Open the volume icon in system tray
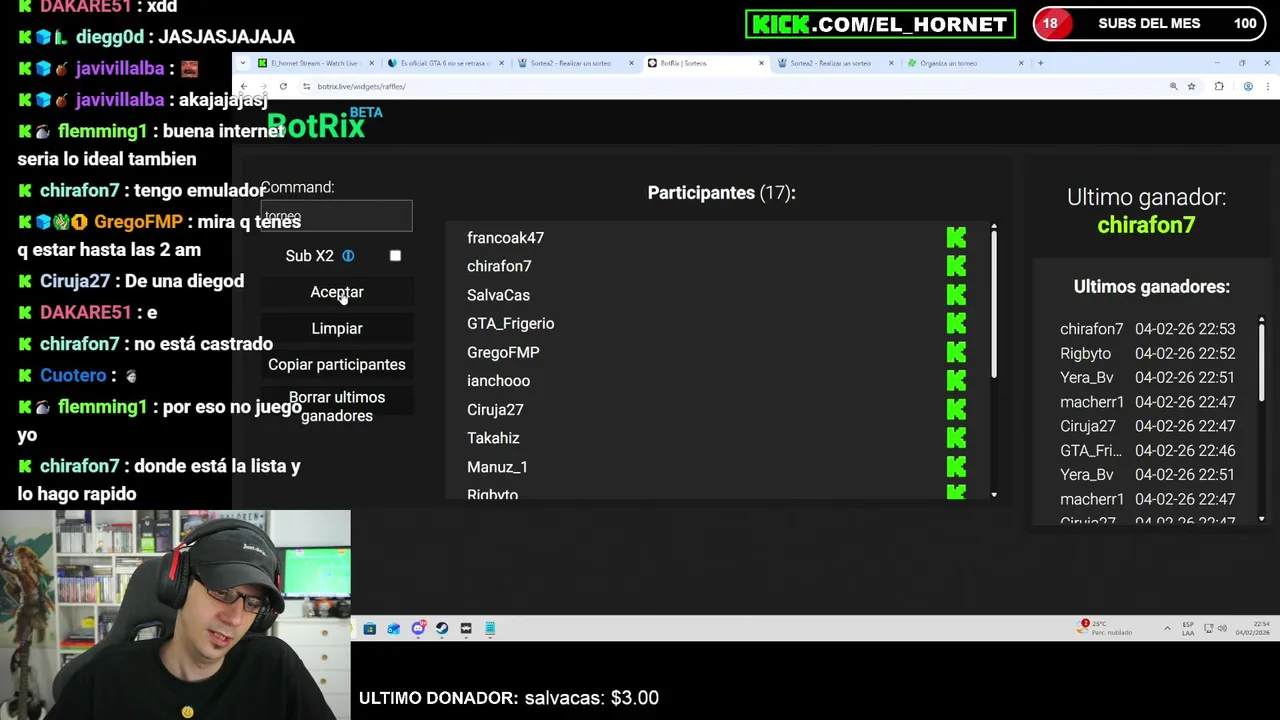Image resolution: width=1280 pixels, height=720 pixels. click(x=1222, y=628)
